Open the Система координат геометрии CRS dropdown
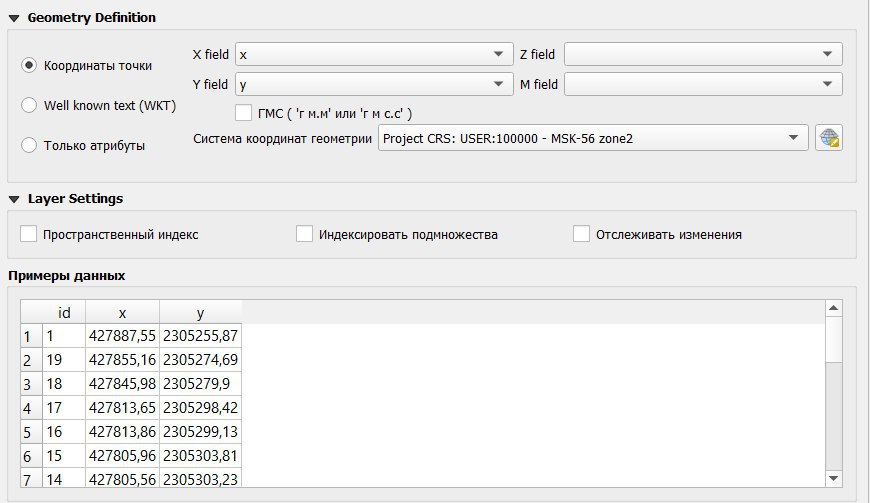Image resolution: width=870 pixels, height=503 pixels. tap(593, 138)
